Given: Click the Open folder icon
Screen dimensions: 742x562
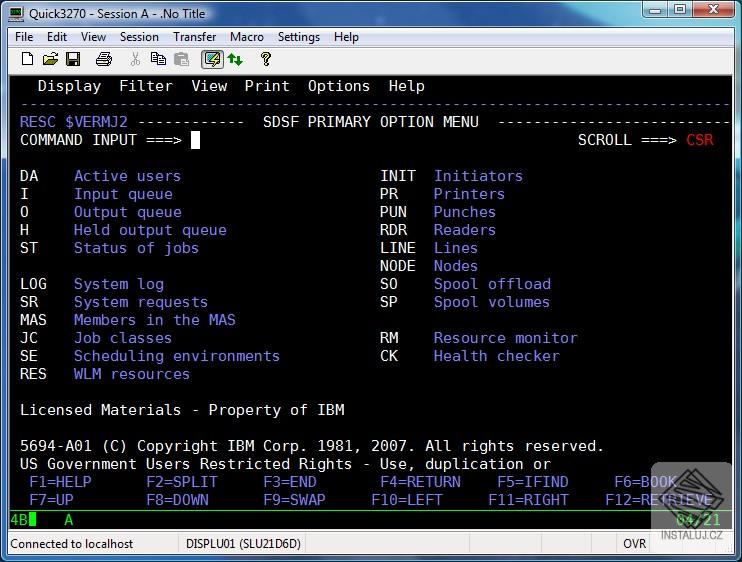Looking at the screenshot, I should point(50,60).
